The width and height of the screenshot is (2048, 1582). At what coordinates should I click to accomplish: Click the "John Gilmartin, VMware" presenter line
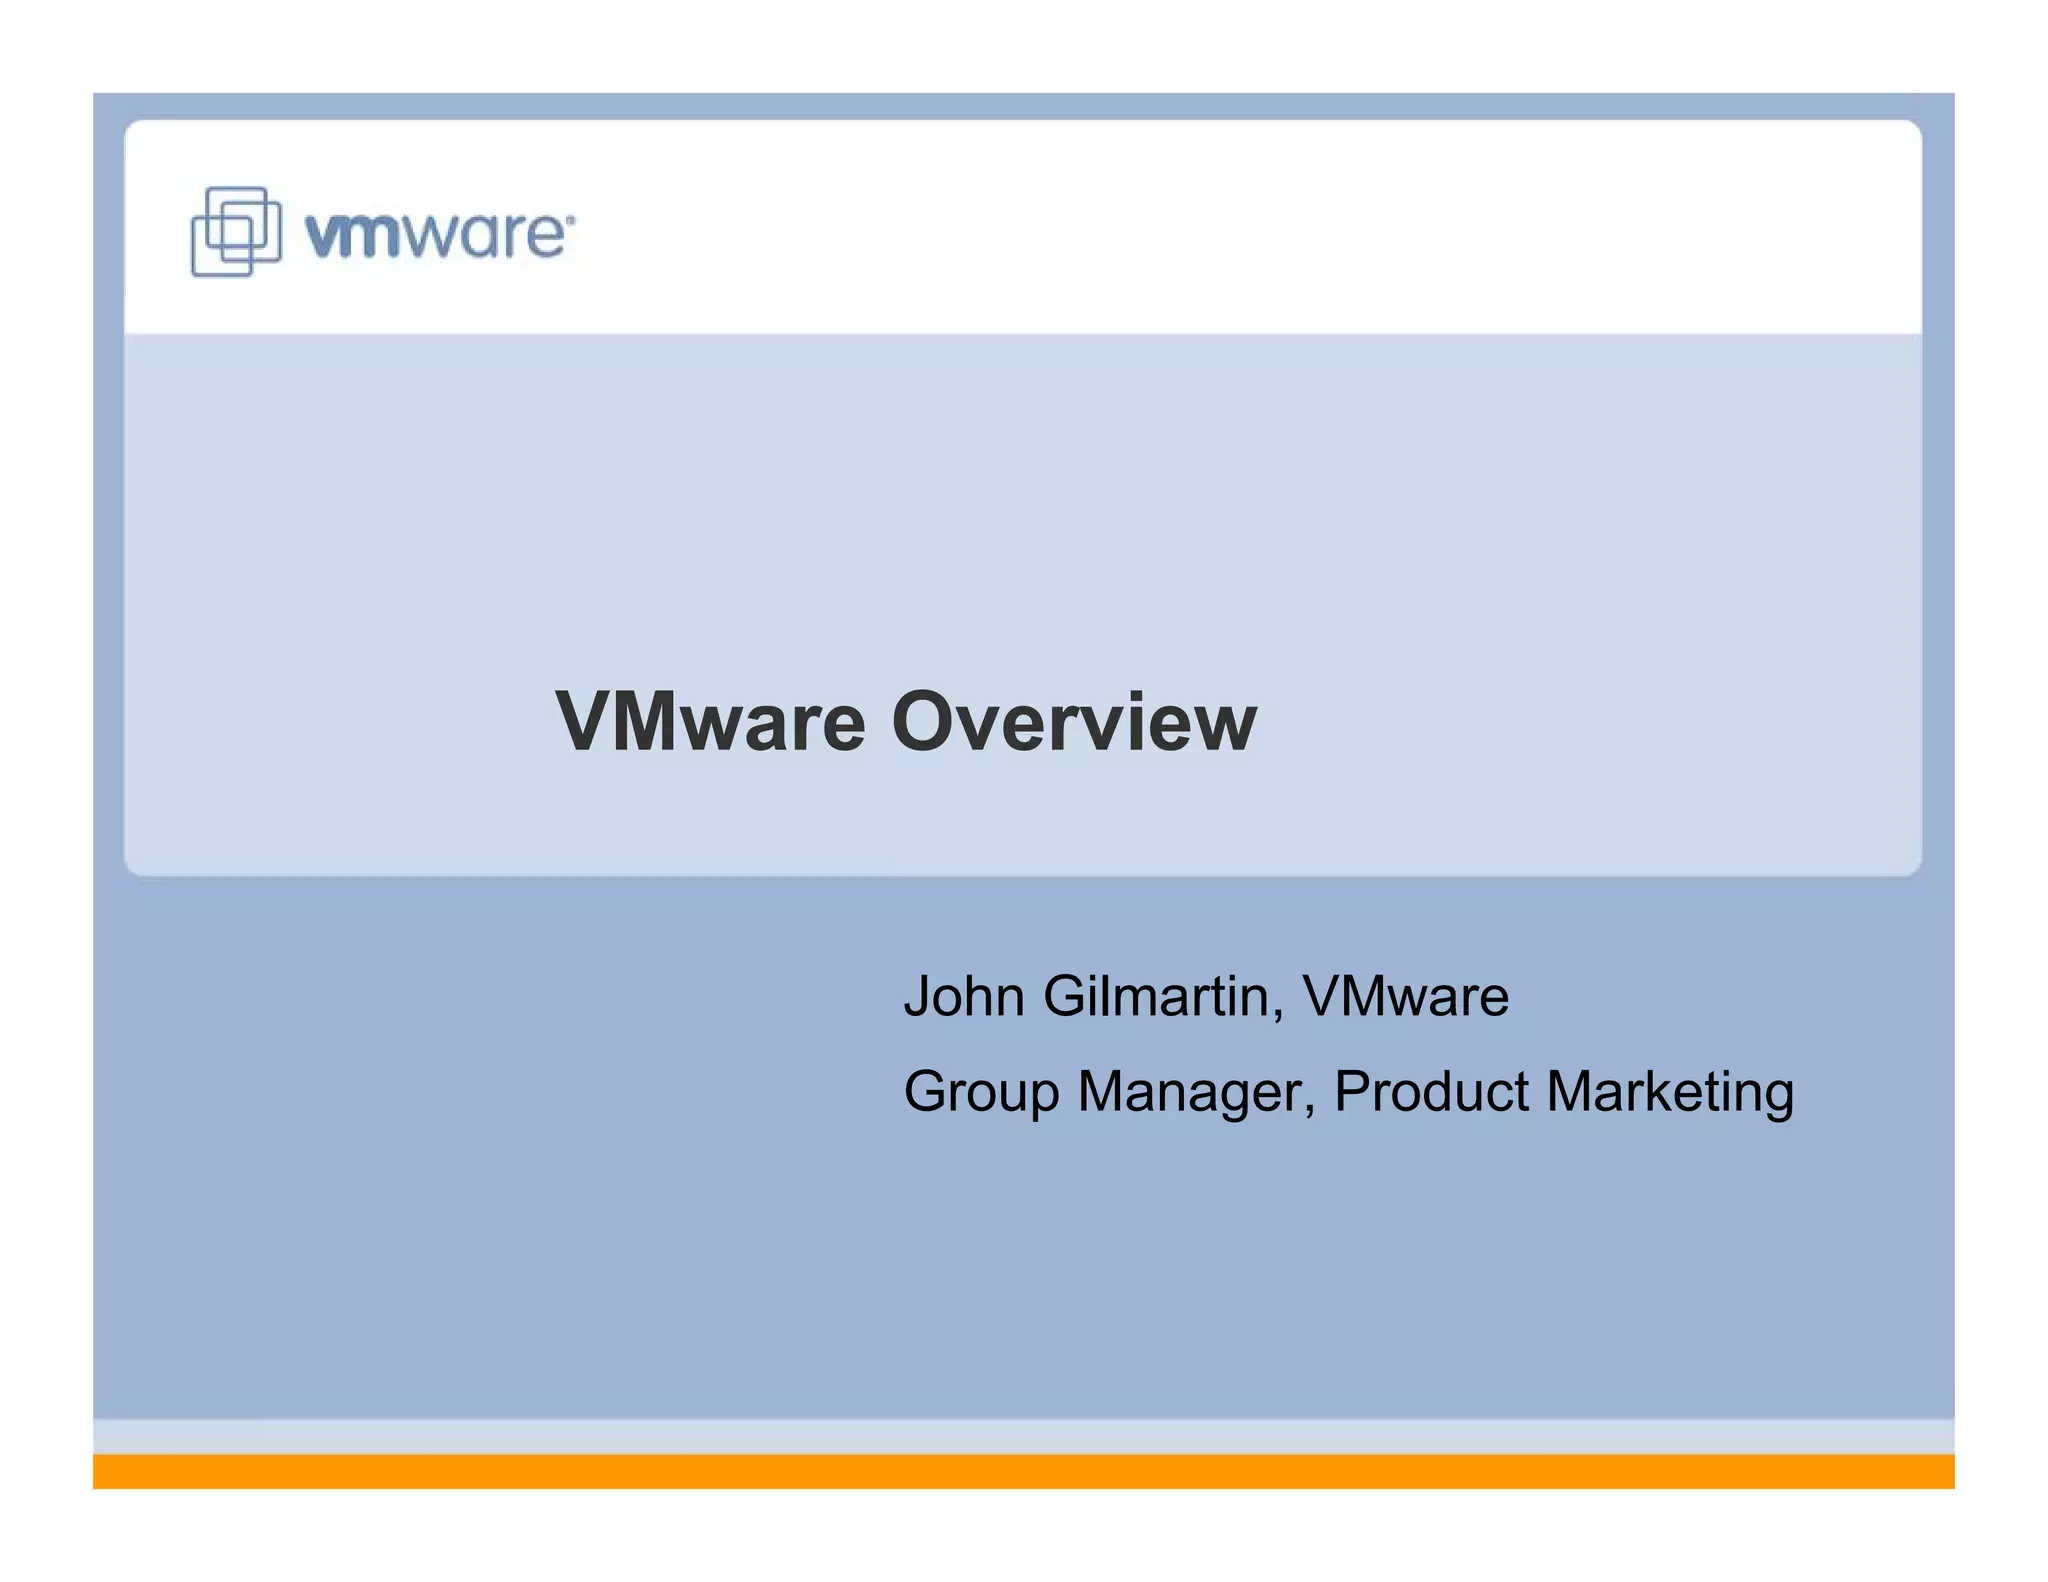coord(1206,996)
